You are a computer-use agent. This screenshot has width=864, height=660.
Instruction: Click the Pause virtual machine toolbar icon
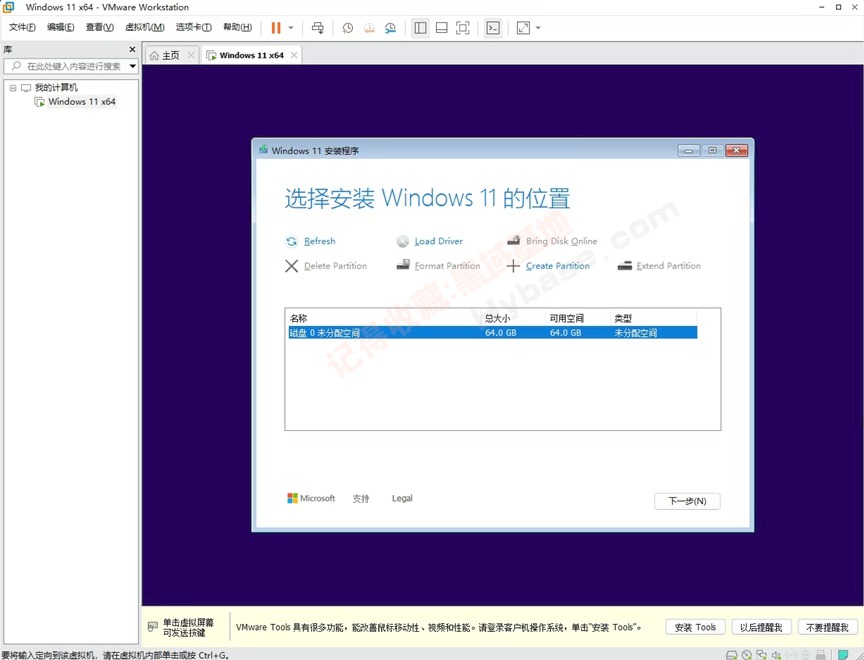276,28
